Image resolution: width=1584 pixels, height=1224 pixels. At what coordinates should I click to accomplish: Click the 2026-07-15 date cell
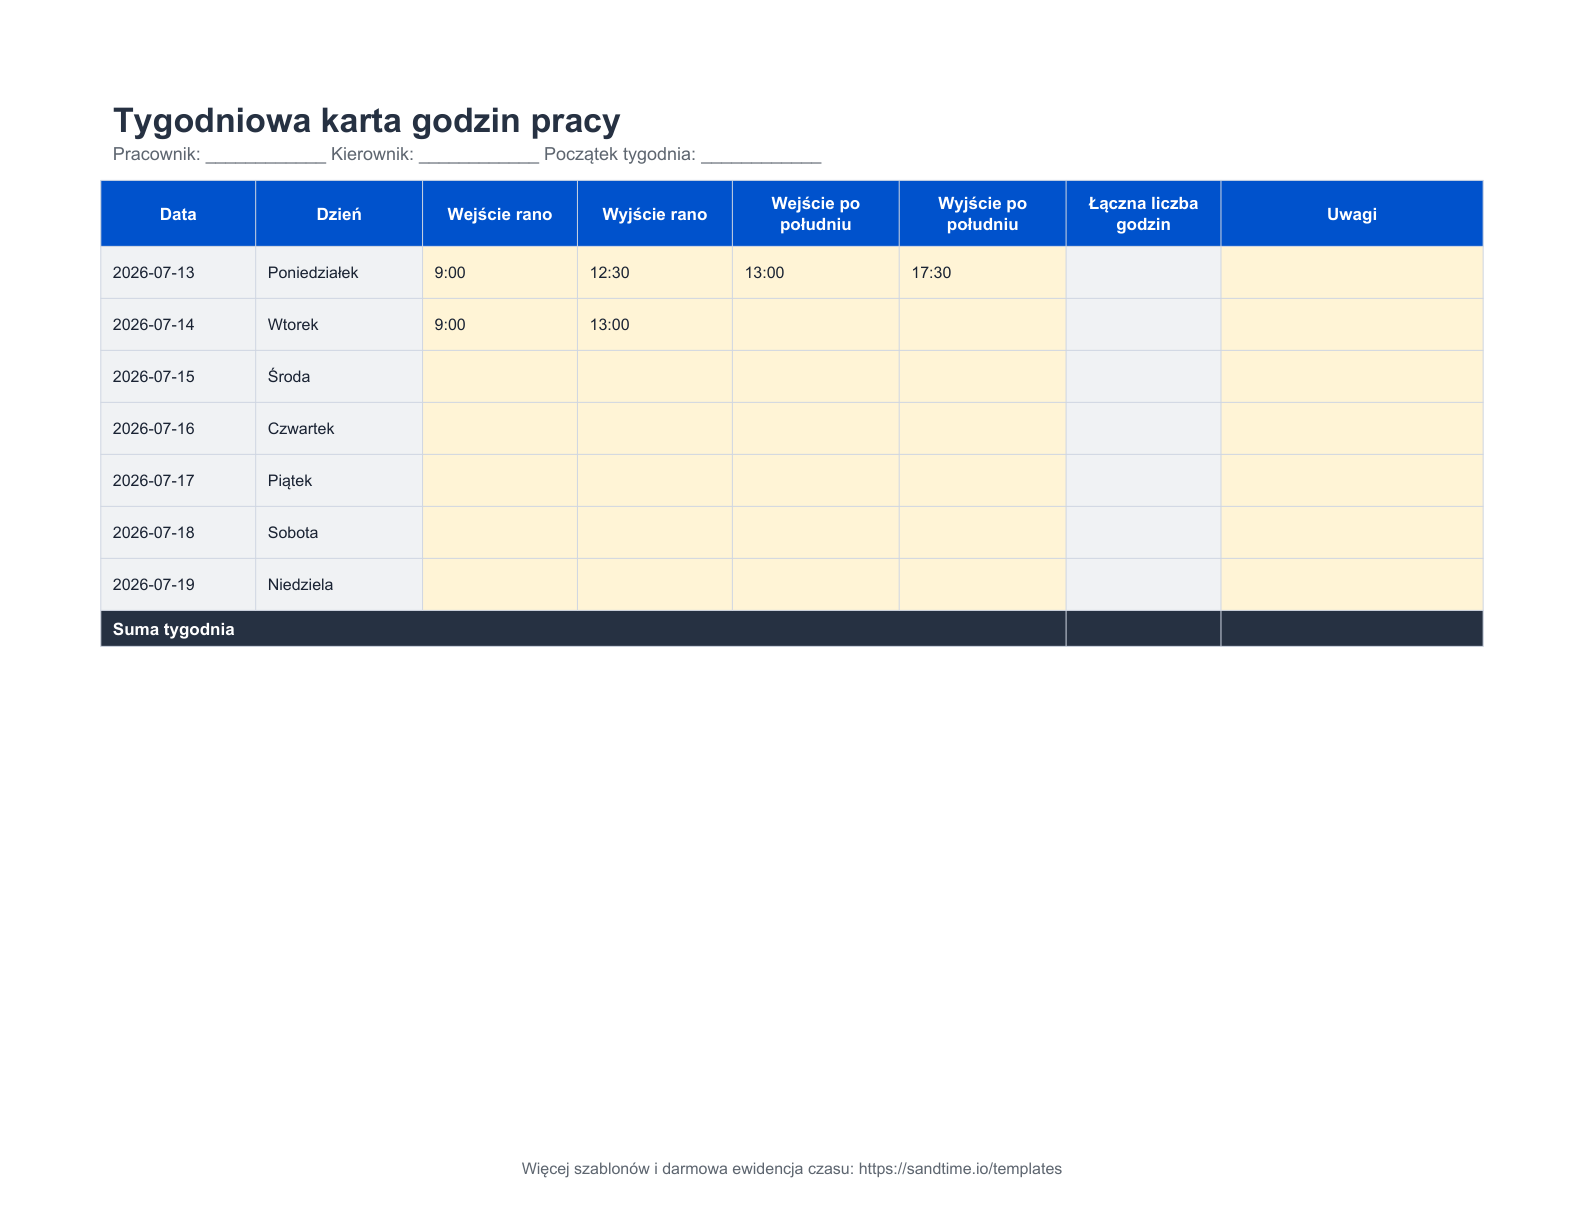(178, 377)
